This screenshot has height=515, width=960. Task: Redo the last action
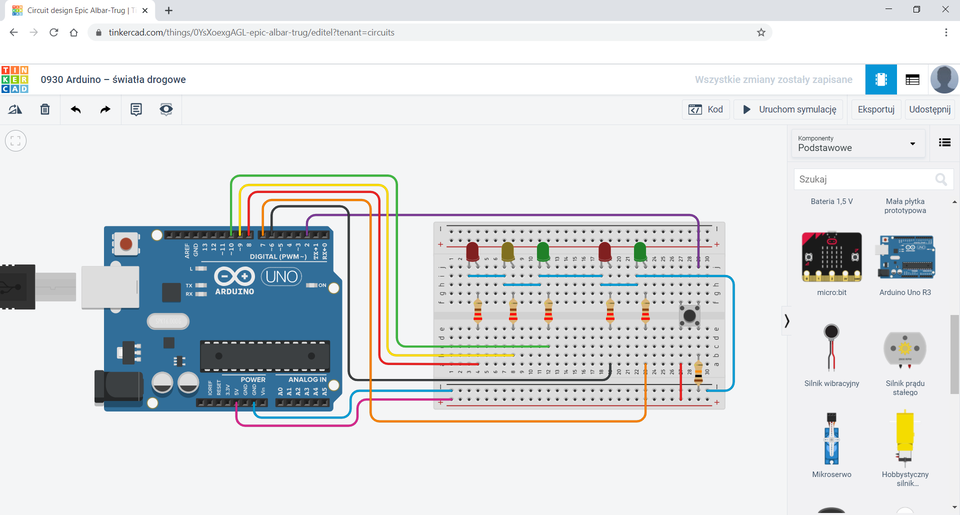pos(105,110)
